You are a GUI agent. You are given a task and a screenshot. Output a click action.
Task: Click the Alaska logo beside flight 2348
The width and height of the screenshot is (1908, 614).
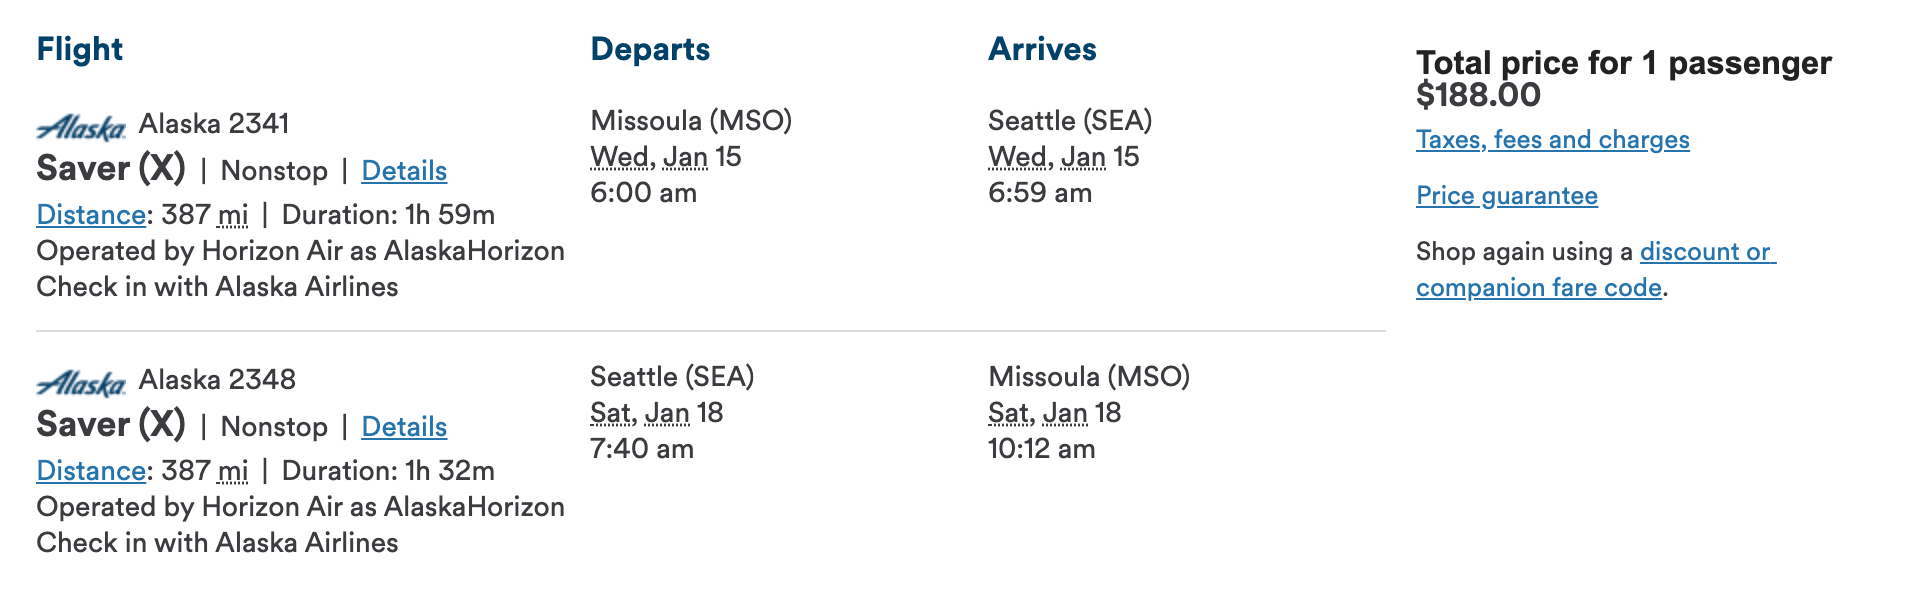[81, 383]
